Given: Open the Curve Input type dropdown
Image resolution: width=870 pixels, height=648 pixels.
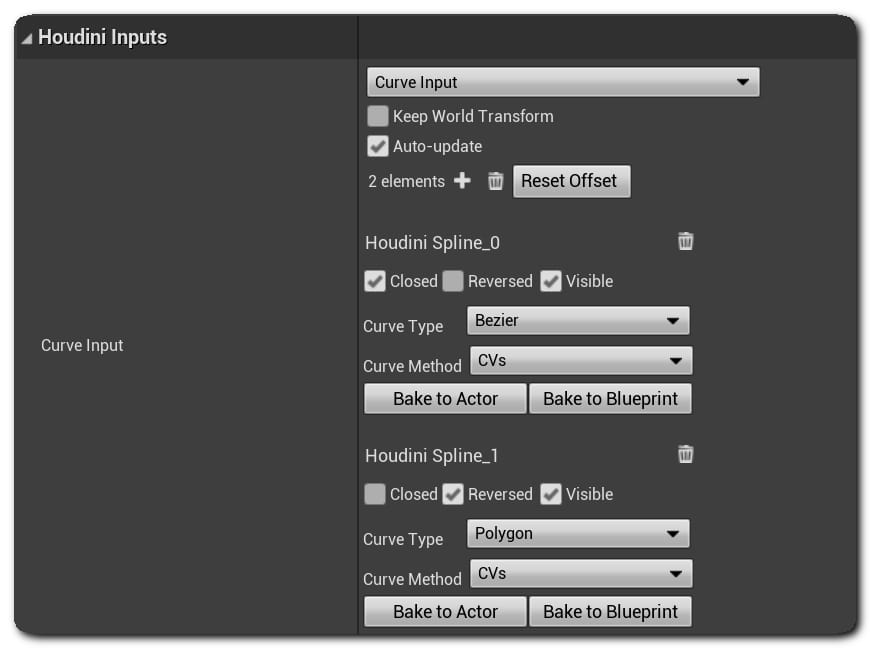Looking at the screenshot, I should pos(563,82).
